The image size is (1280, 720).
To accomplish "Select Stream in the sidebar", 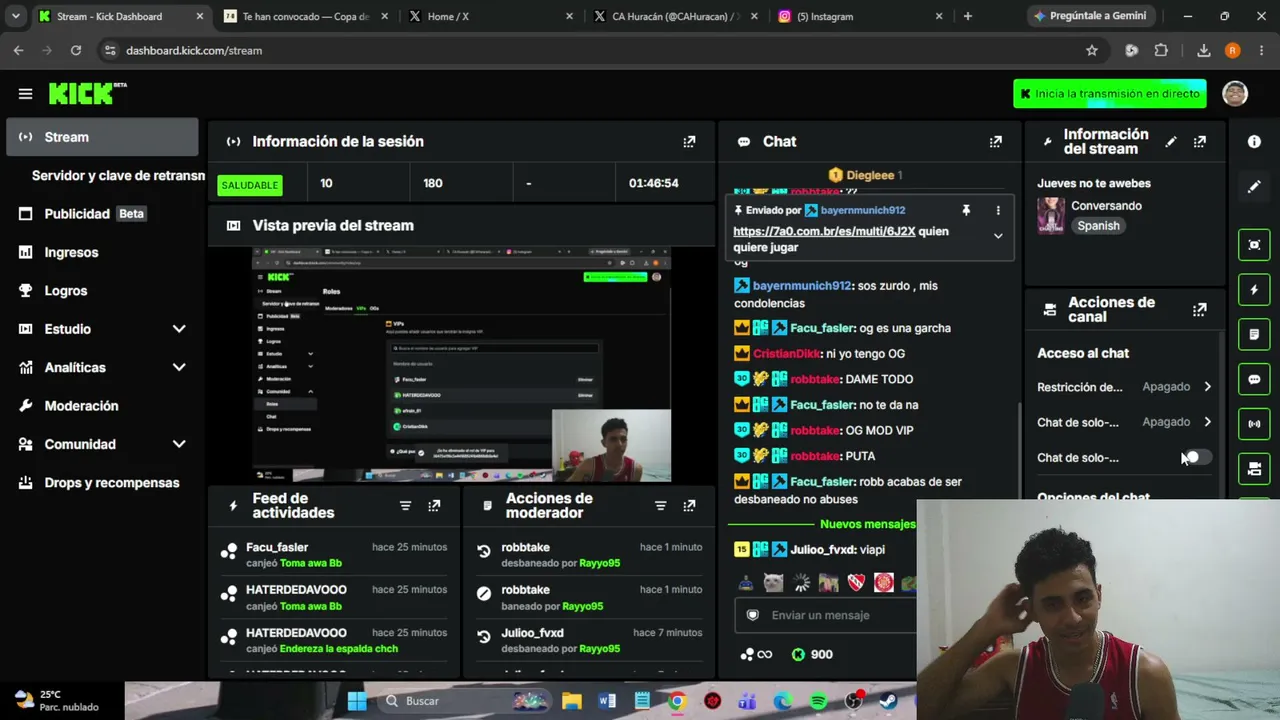I will pyautogui.click(x=102, y=137).
